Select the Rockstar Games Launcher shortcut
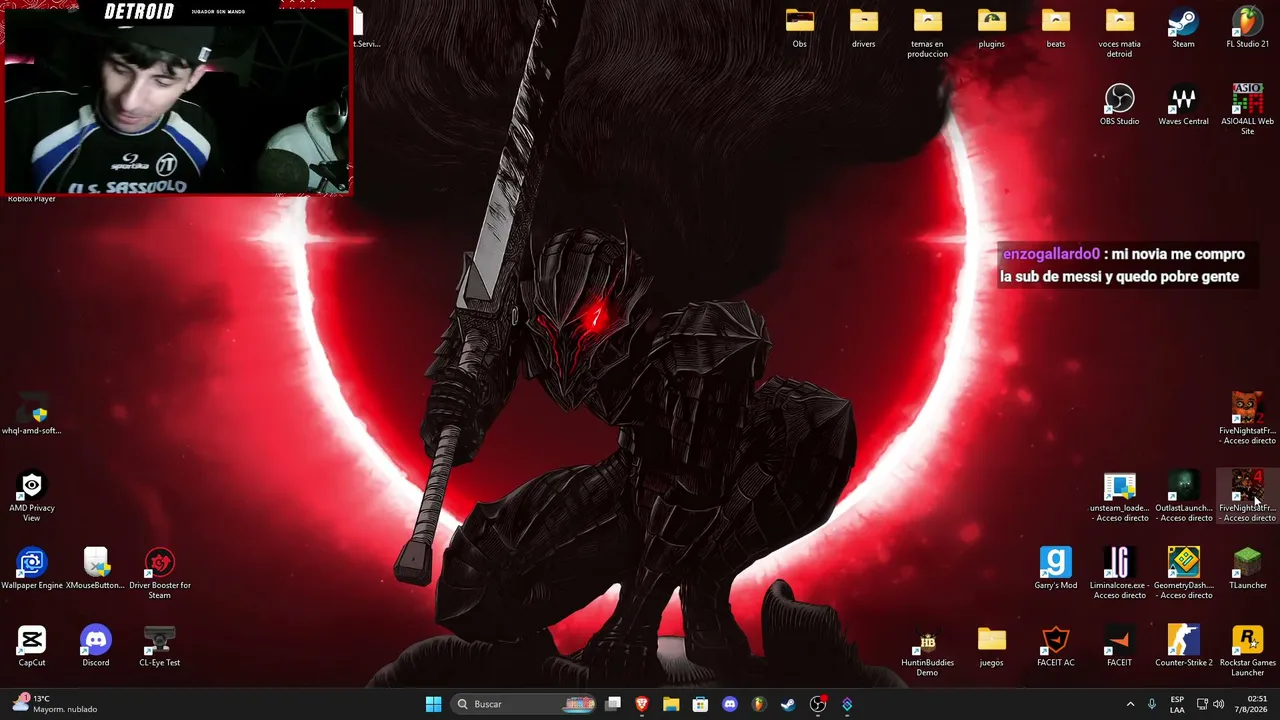Screen dimensions: 1280x720 tap(1247, 651)
